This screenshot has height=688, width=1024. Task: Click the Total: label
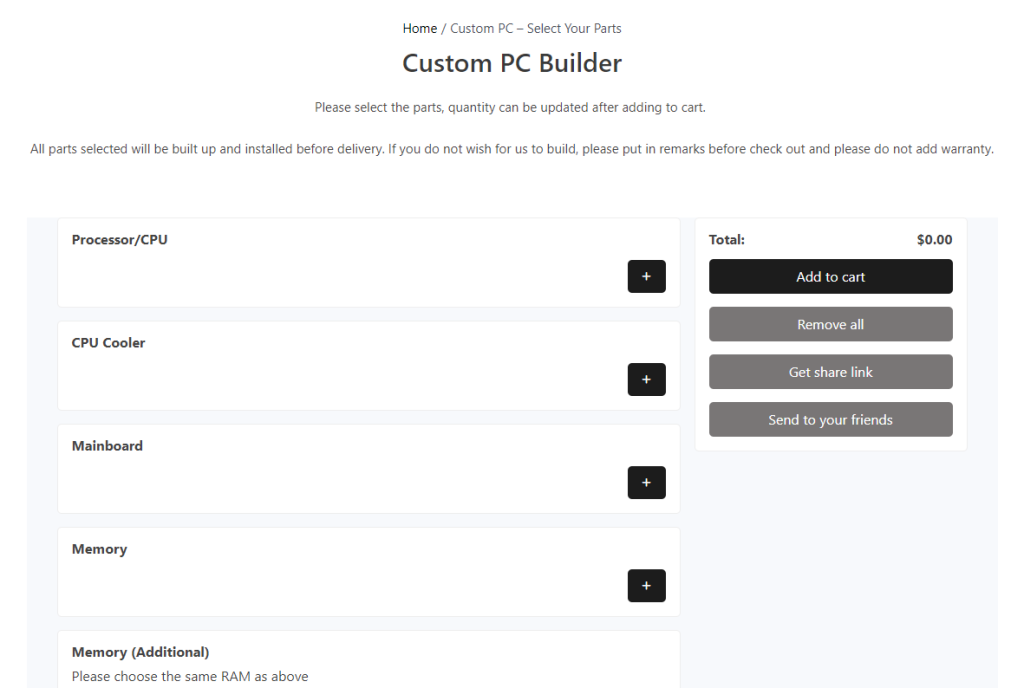[727, 240]
